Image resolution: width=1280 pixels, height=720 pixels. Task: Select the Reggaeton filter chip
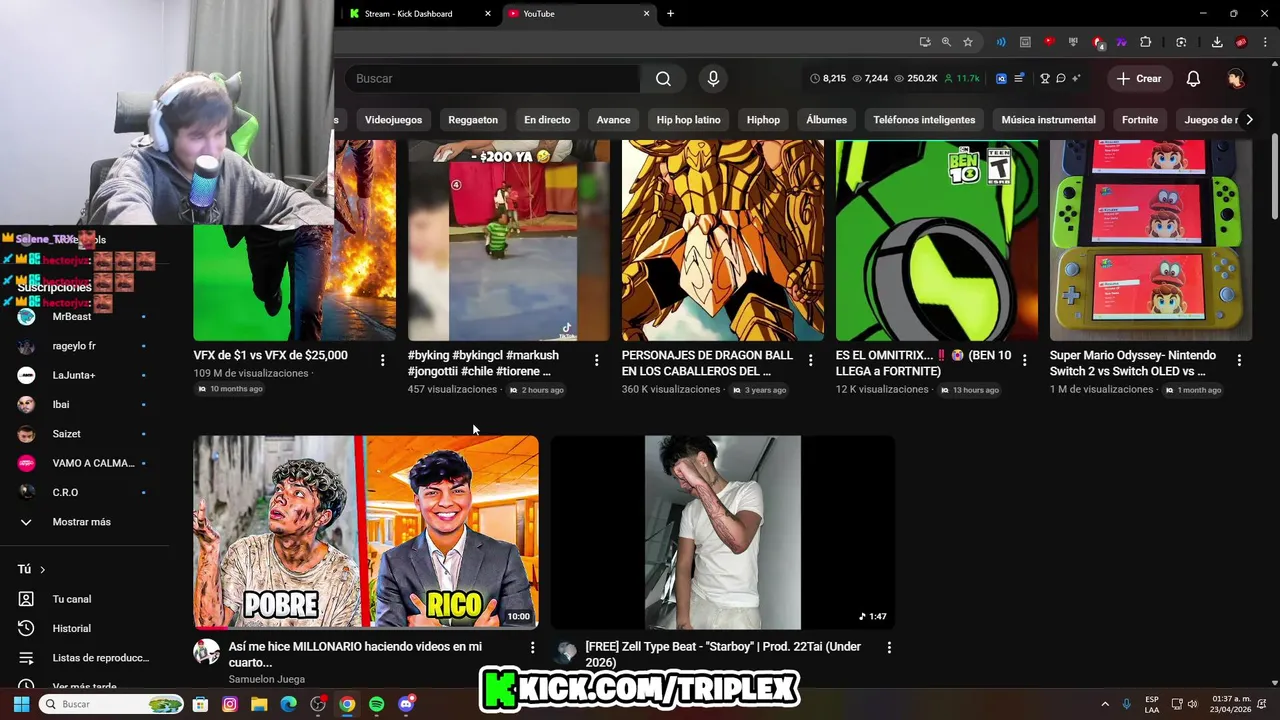pos(473,119)
